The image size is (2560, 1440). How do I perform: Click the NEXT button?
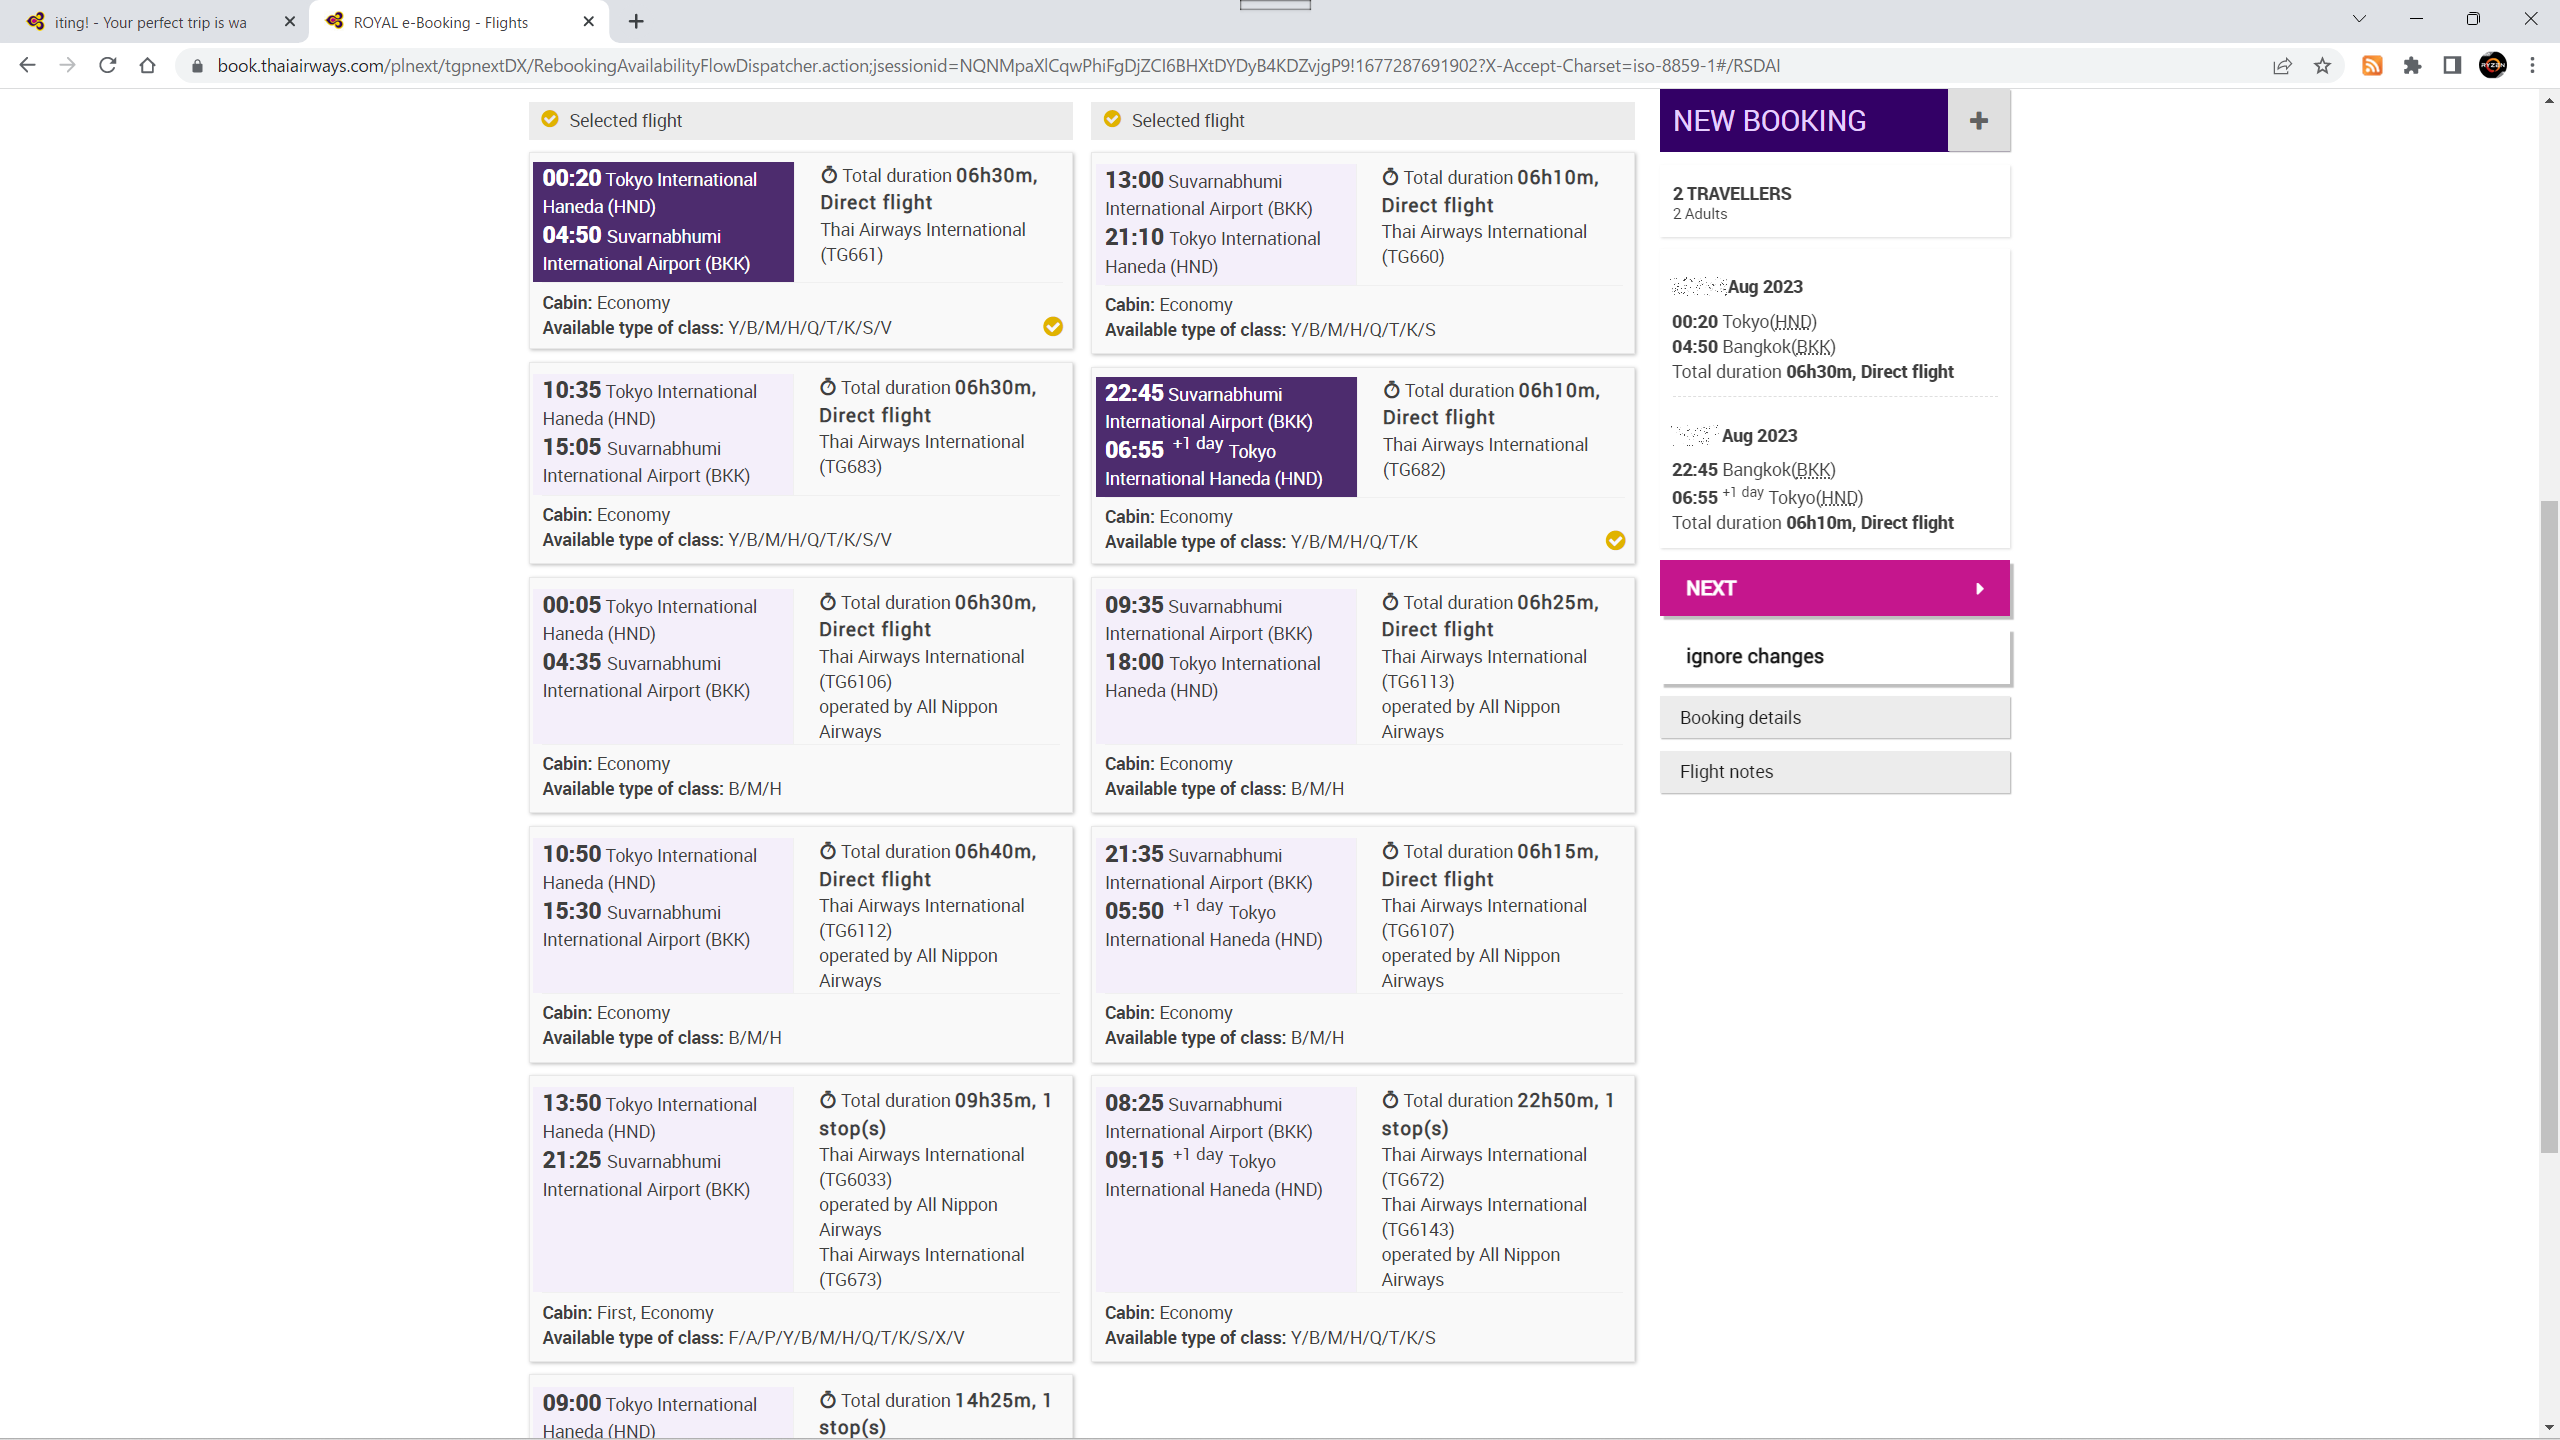pos(1835,588)
